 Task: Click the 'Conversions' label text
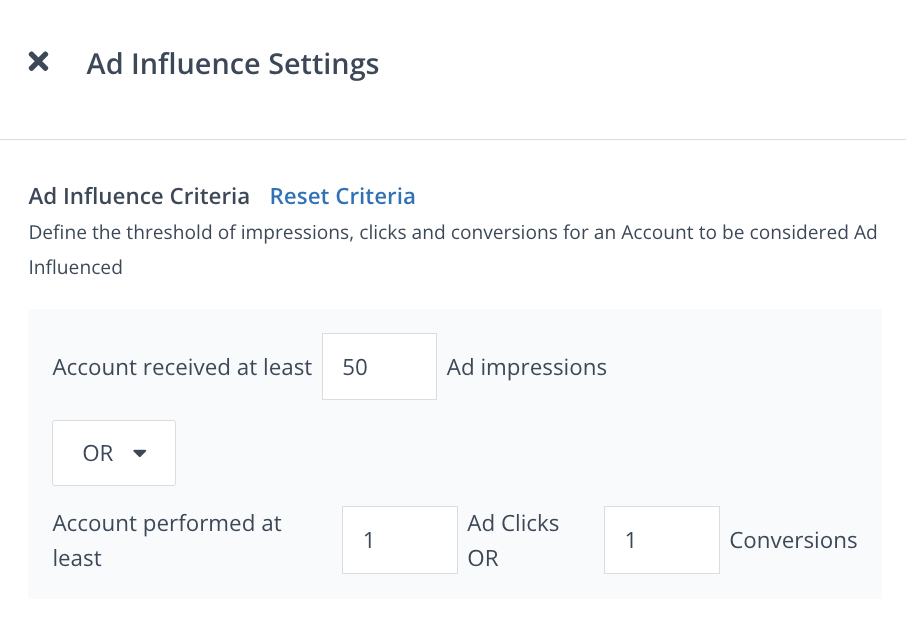pos(793,540)
